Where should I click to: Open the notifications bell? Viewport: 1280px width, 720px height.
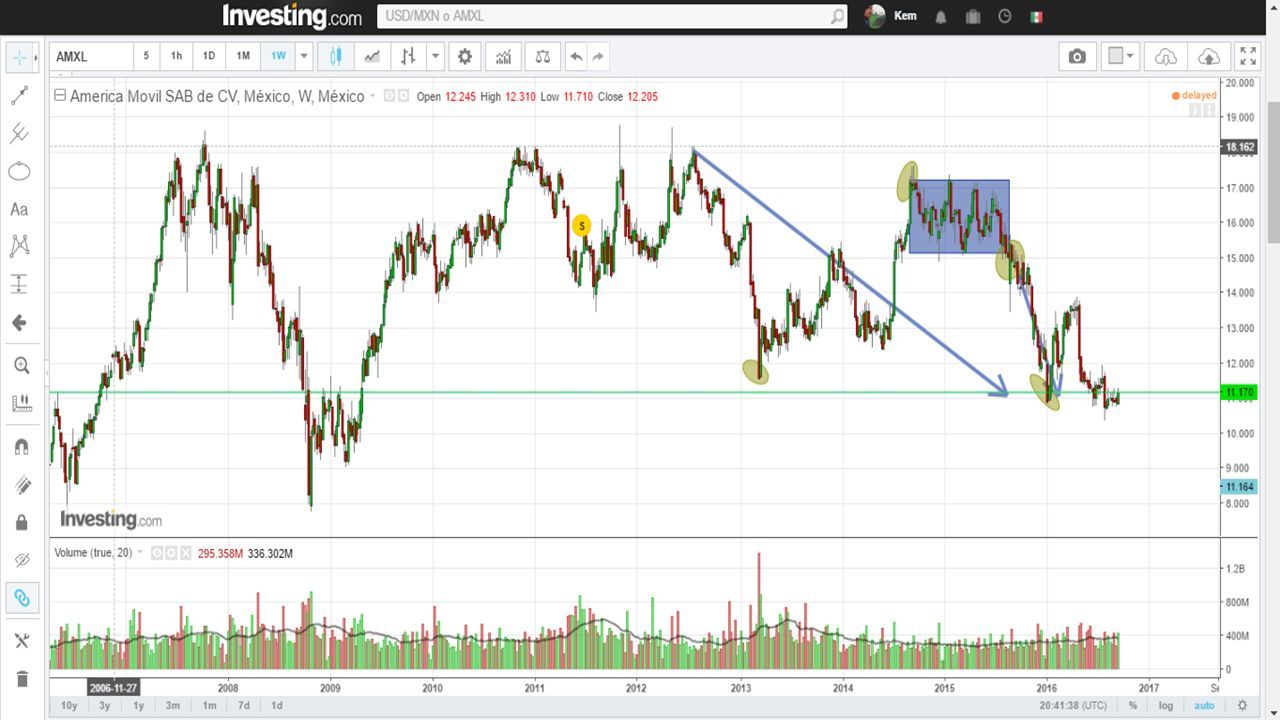point(941,17)
